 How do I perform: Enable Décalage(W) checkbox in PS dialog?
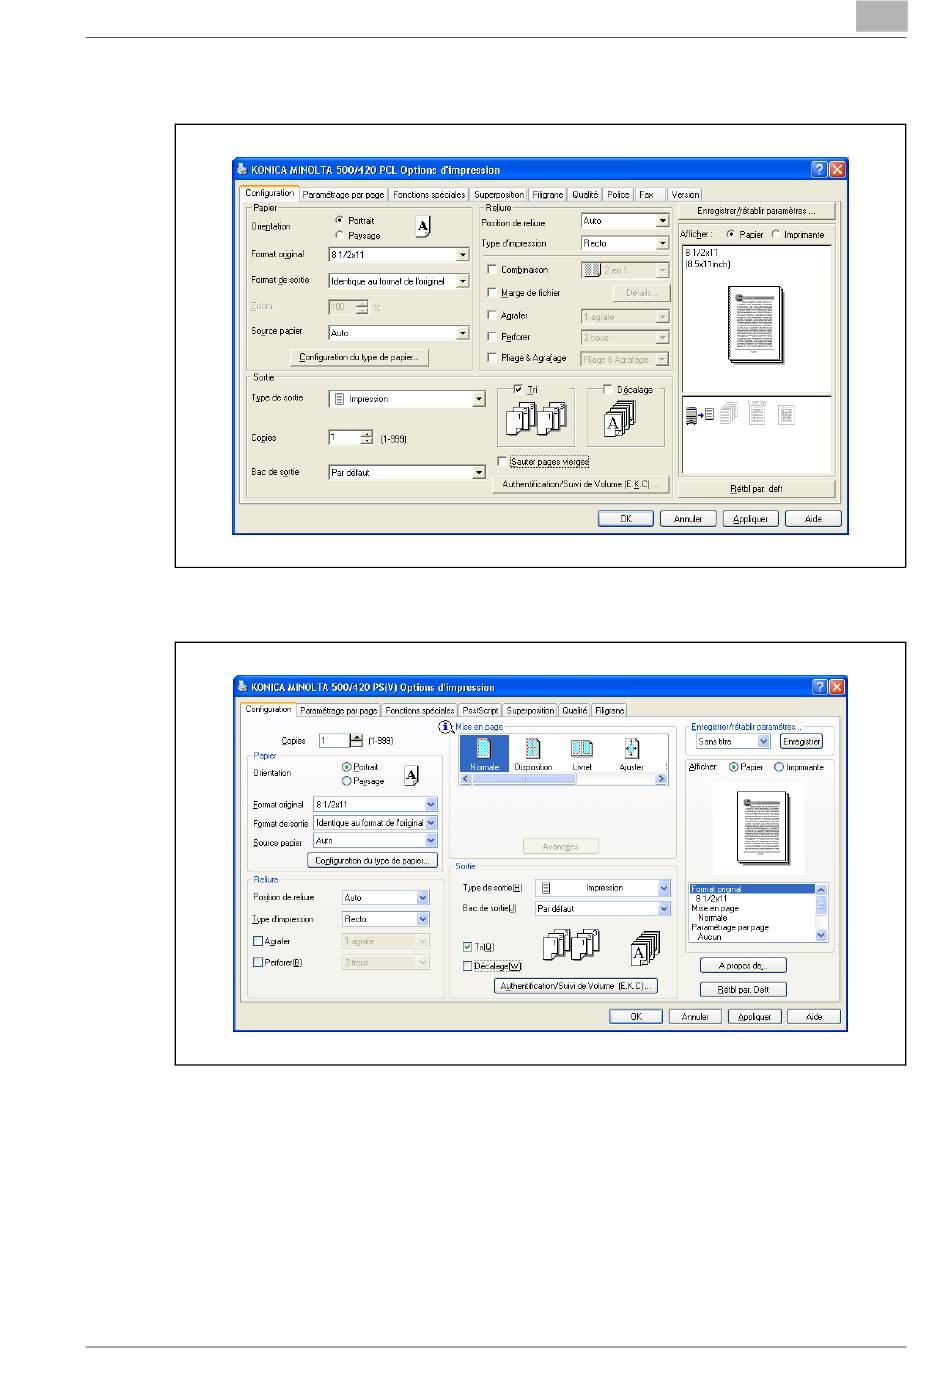(467, 966)
